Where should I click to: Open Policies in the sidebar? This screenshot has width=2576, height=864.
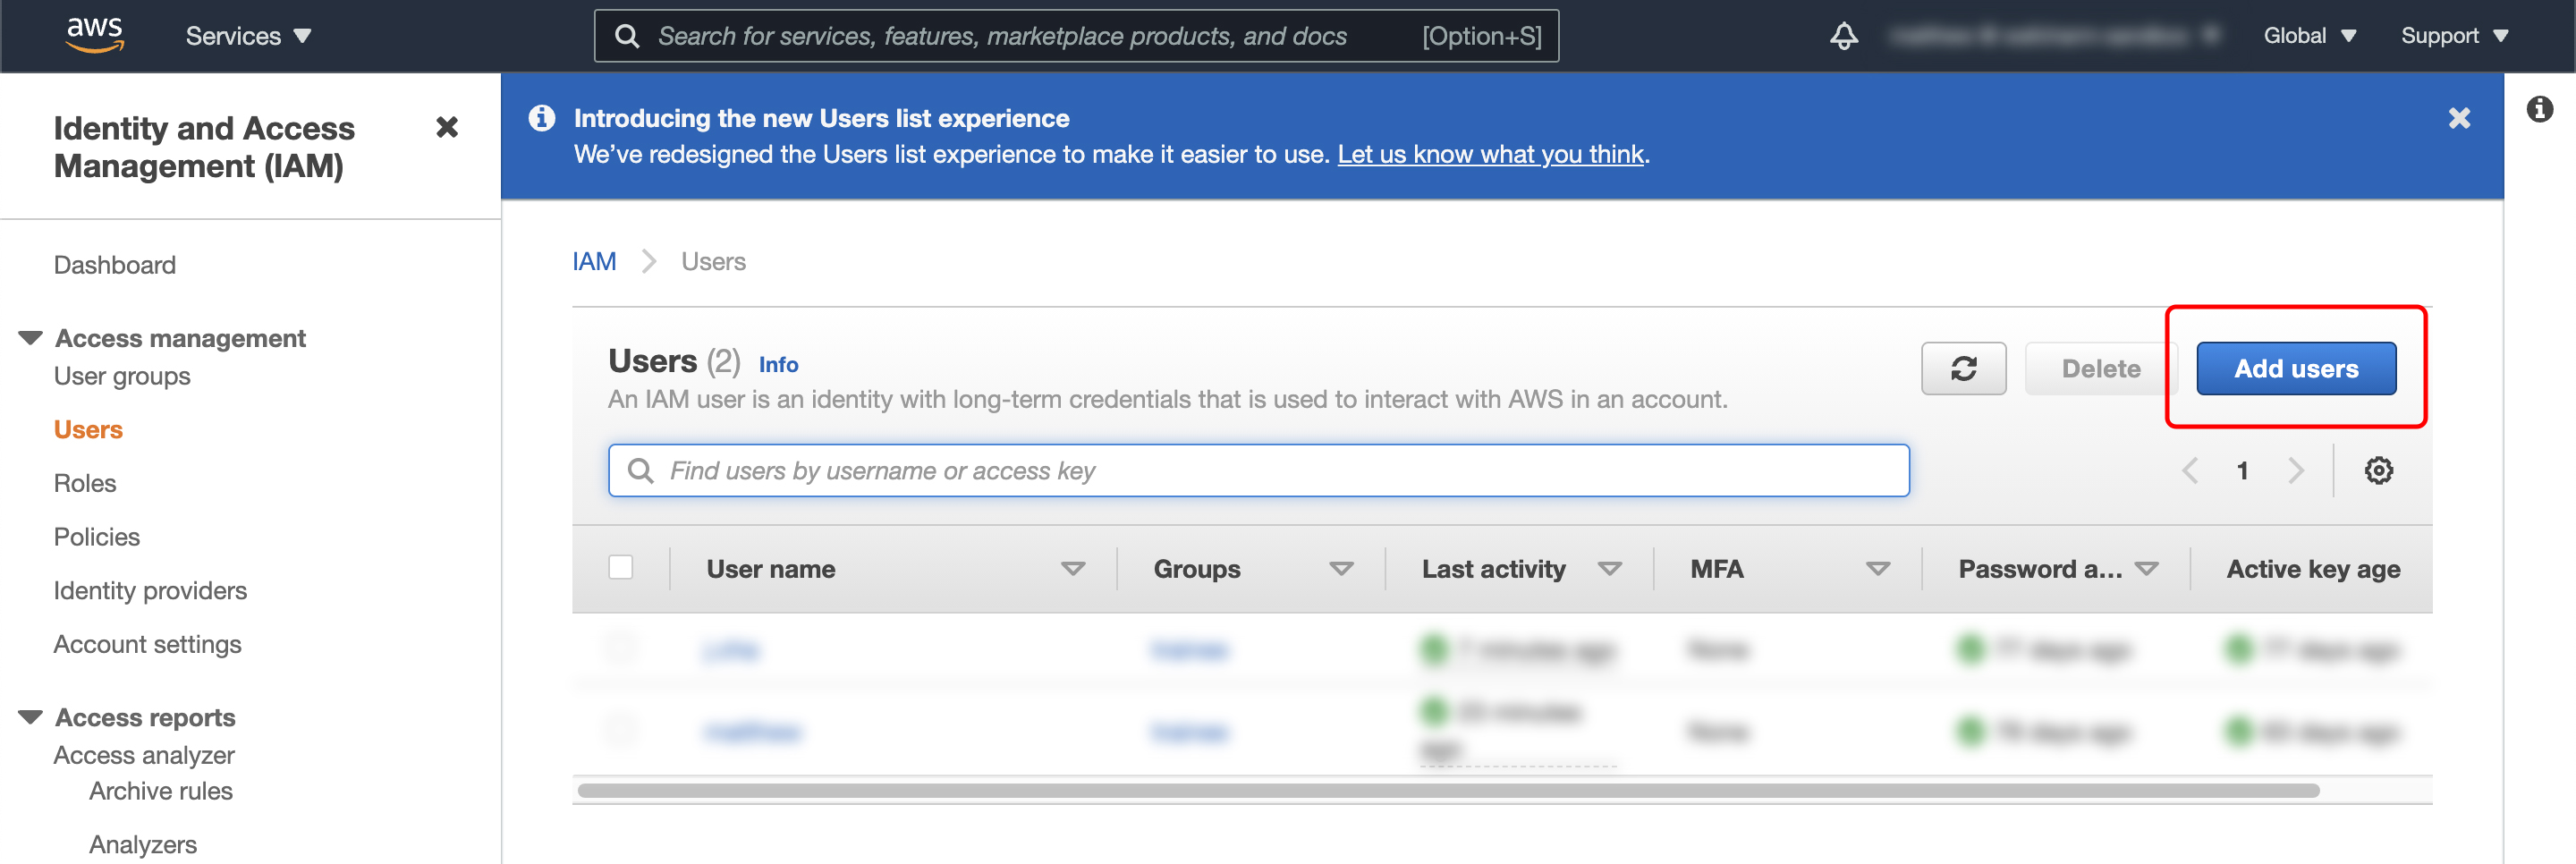[97, 537]
